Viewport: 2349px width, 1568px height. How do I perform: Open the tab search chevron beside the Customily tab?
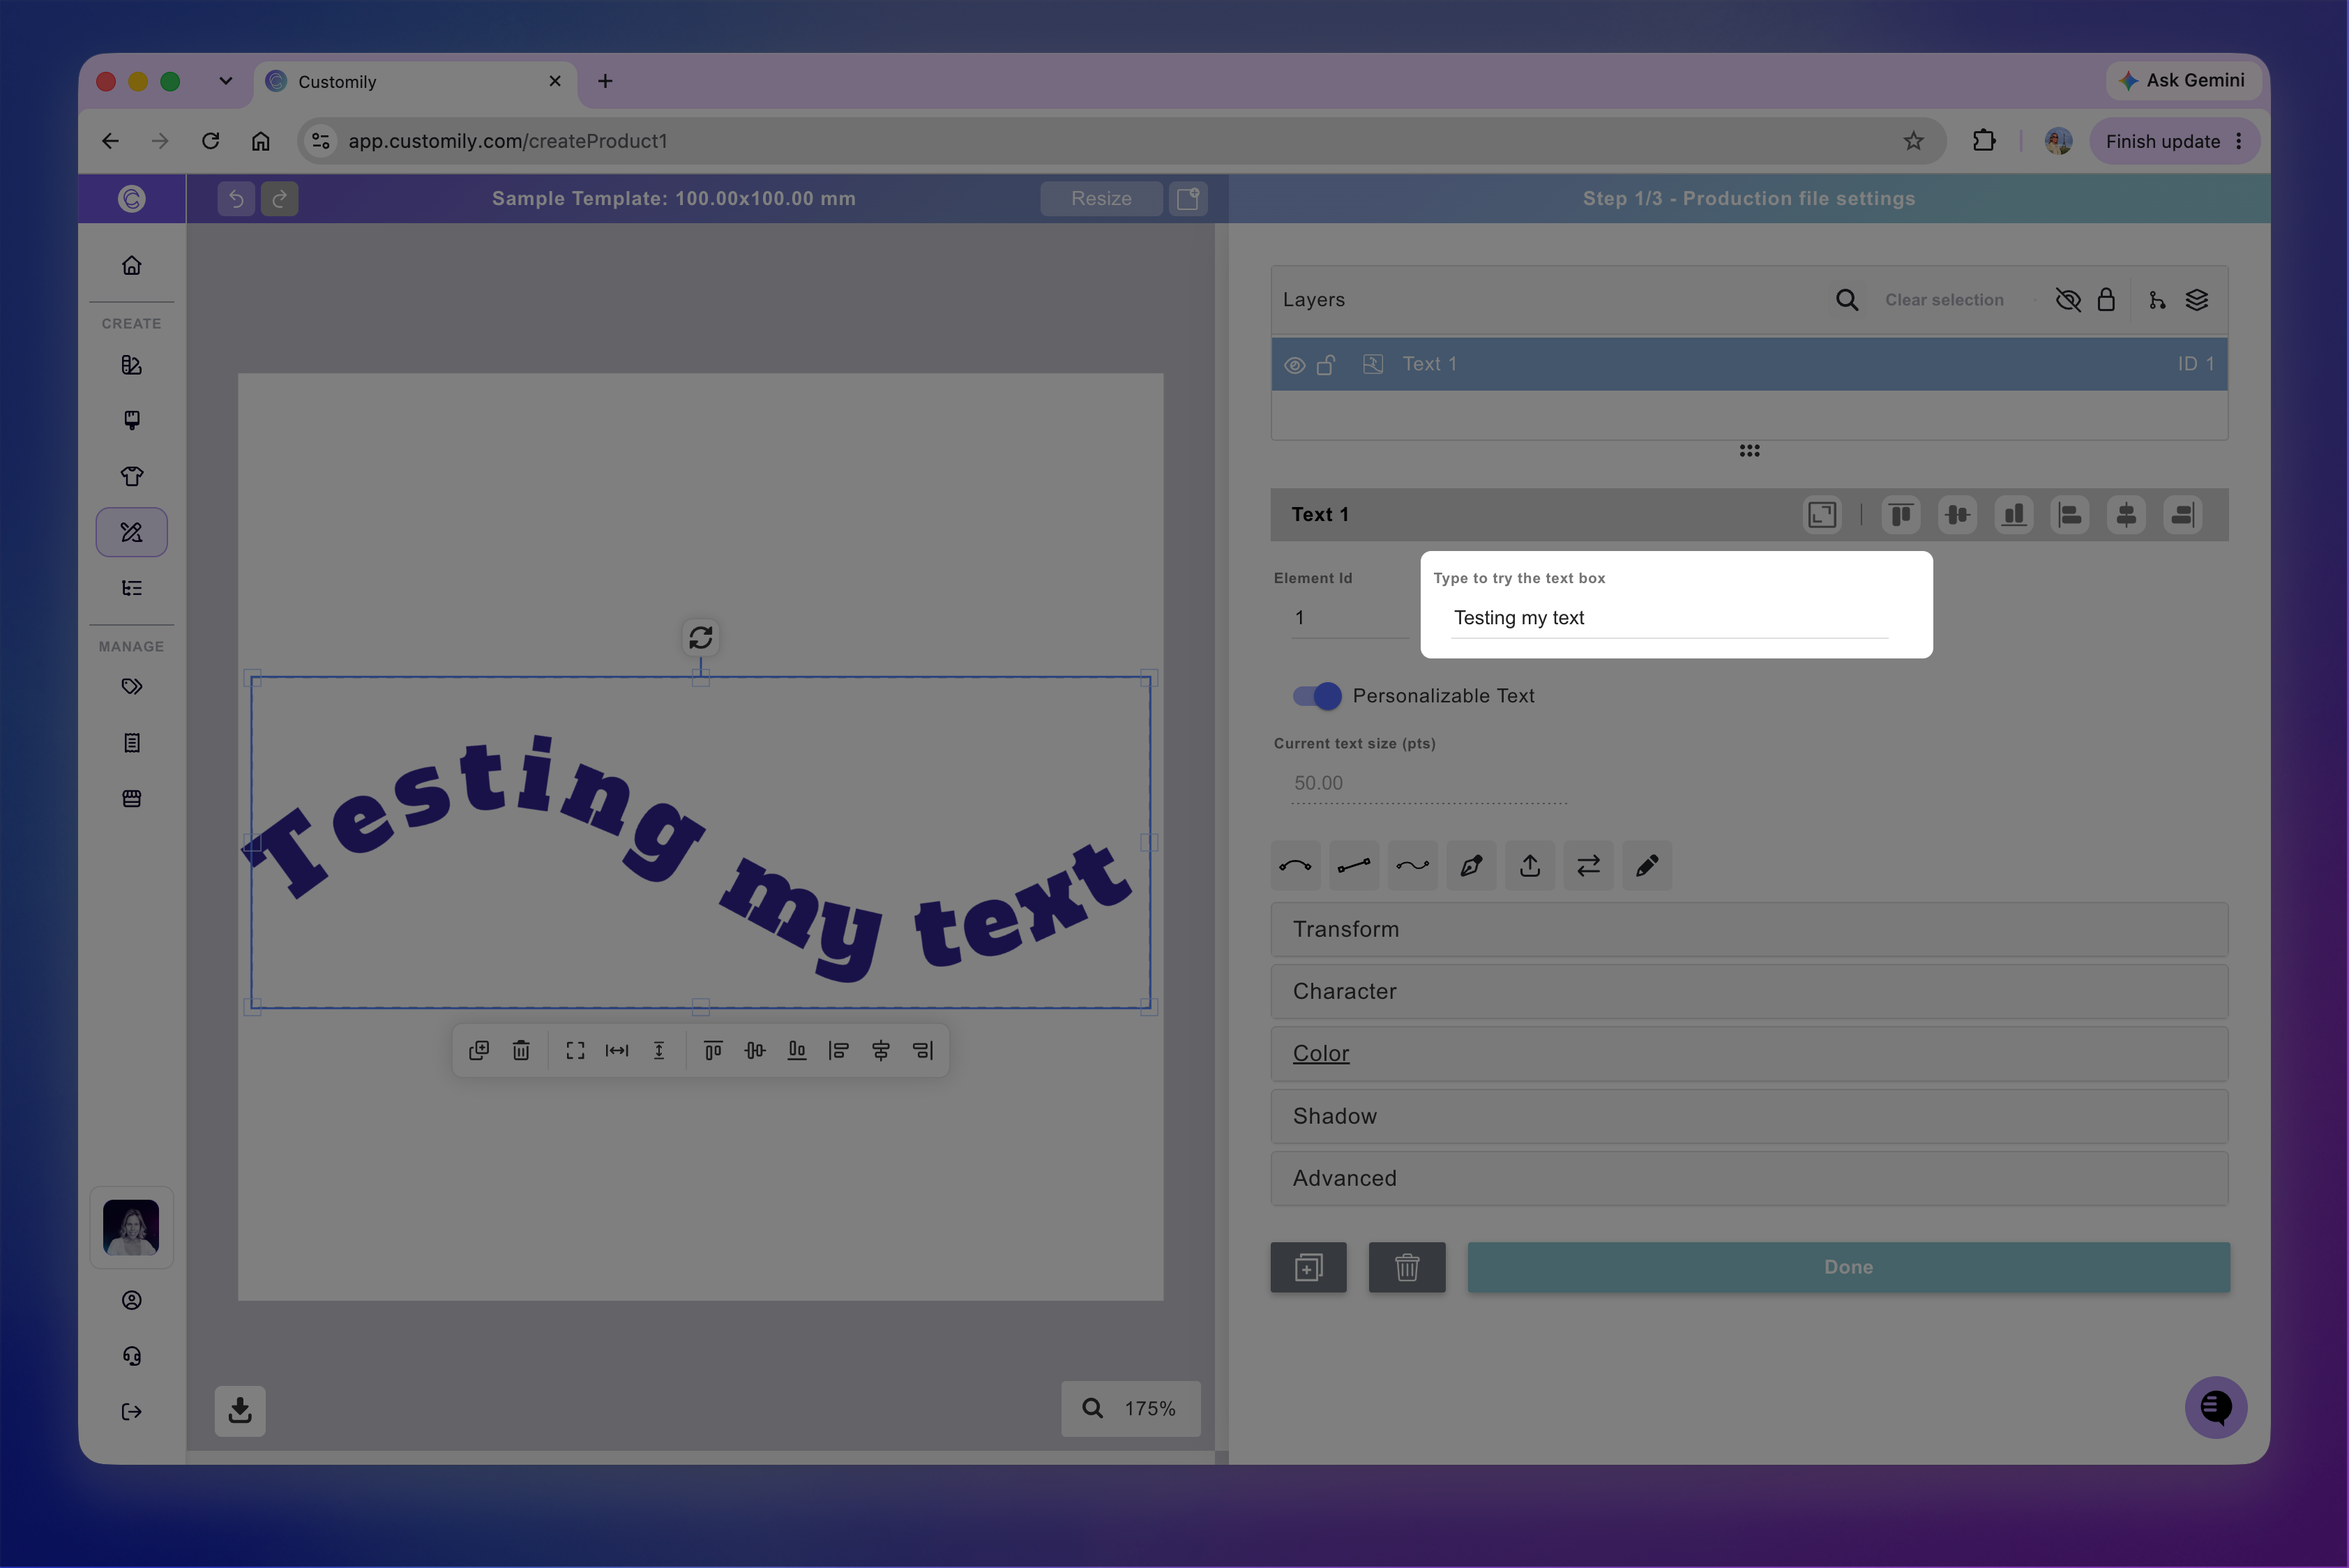[226, 81]
